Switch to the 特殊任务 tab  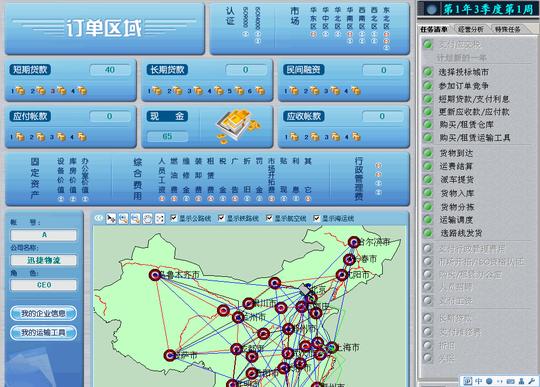point(508,29)
